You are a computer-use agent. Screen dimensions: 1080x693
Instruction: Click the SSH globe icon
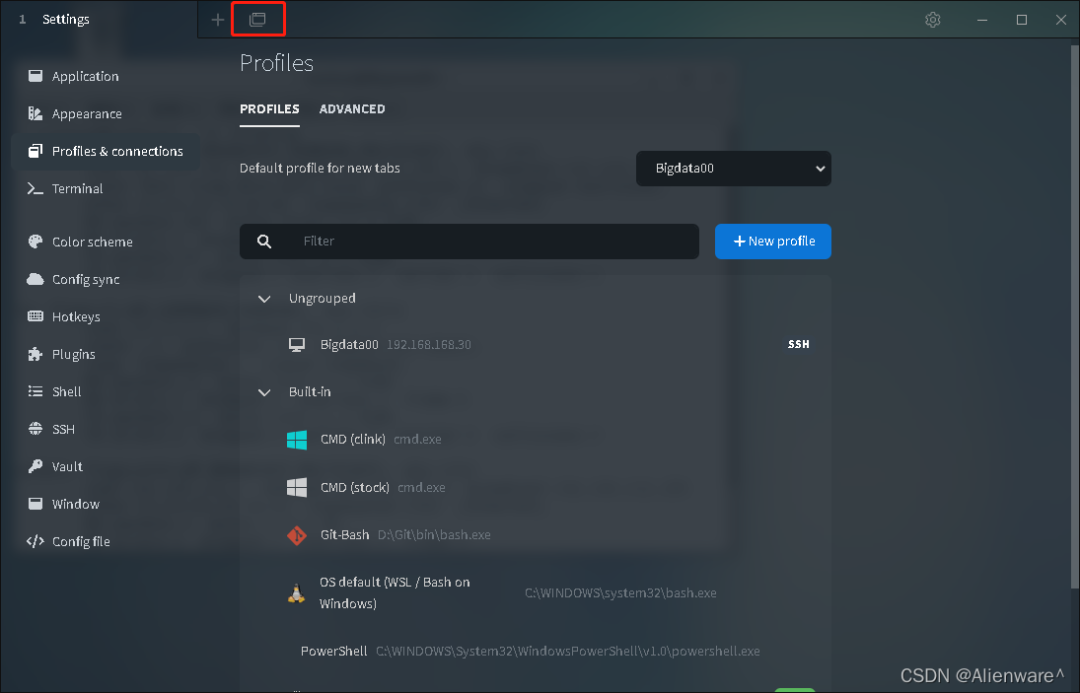coord(35,428)
